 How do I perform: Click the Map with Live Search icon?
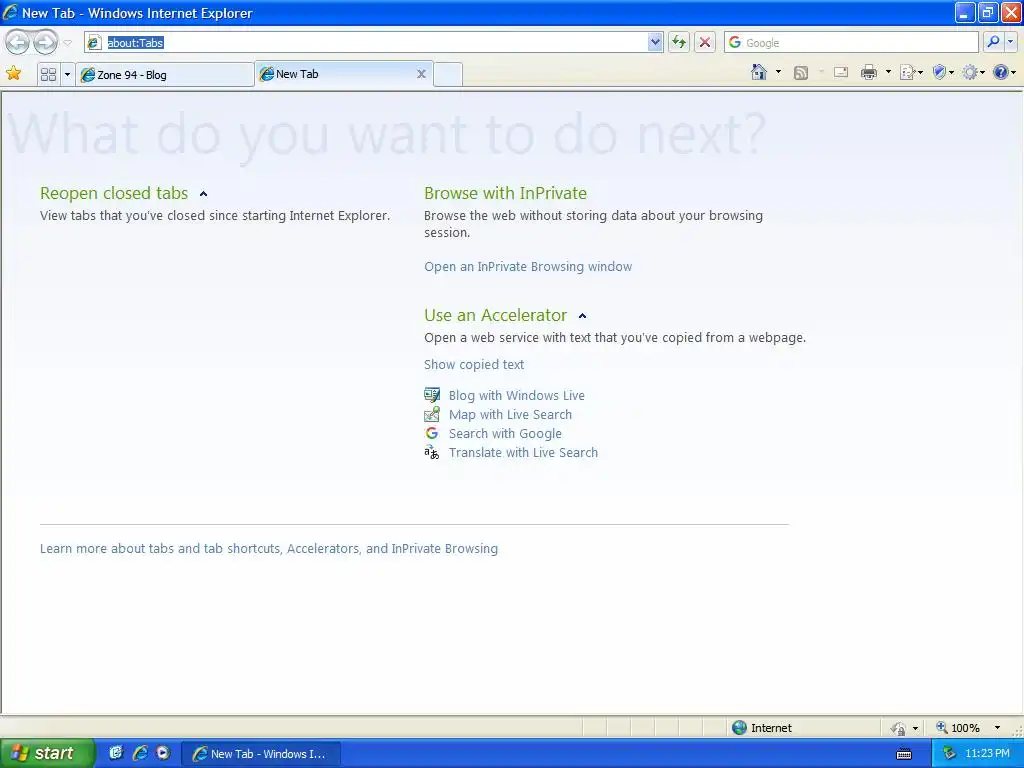point(432,414)
